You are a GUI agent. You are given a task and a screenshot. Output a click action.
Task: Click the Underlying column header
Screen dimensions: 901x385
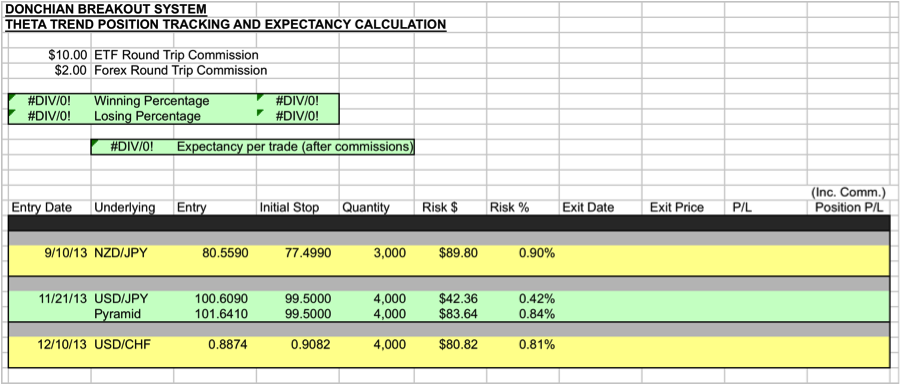click(132, 207)
